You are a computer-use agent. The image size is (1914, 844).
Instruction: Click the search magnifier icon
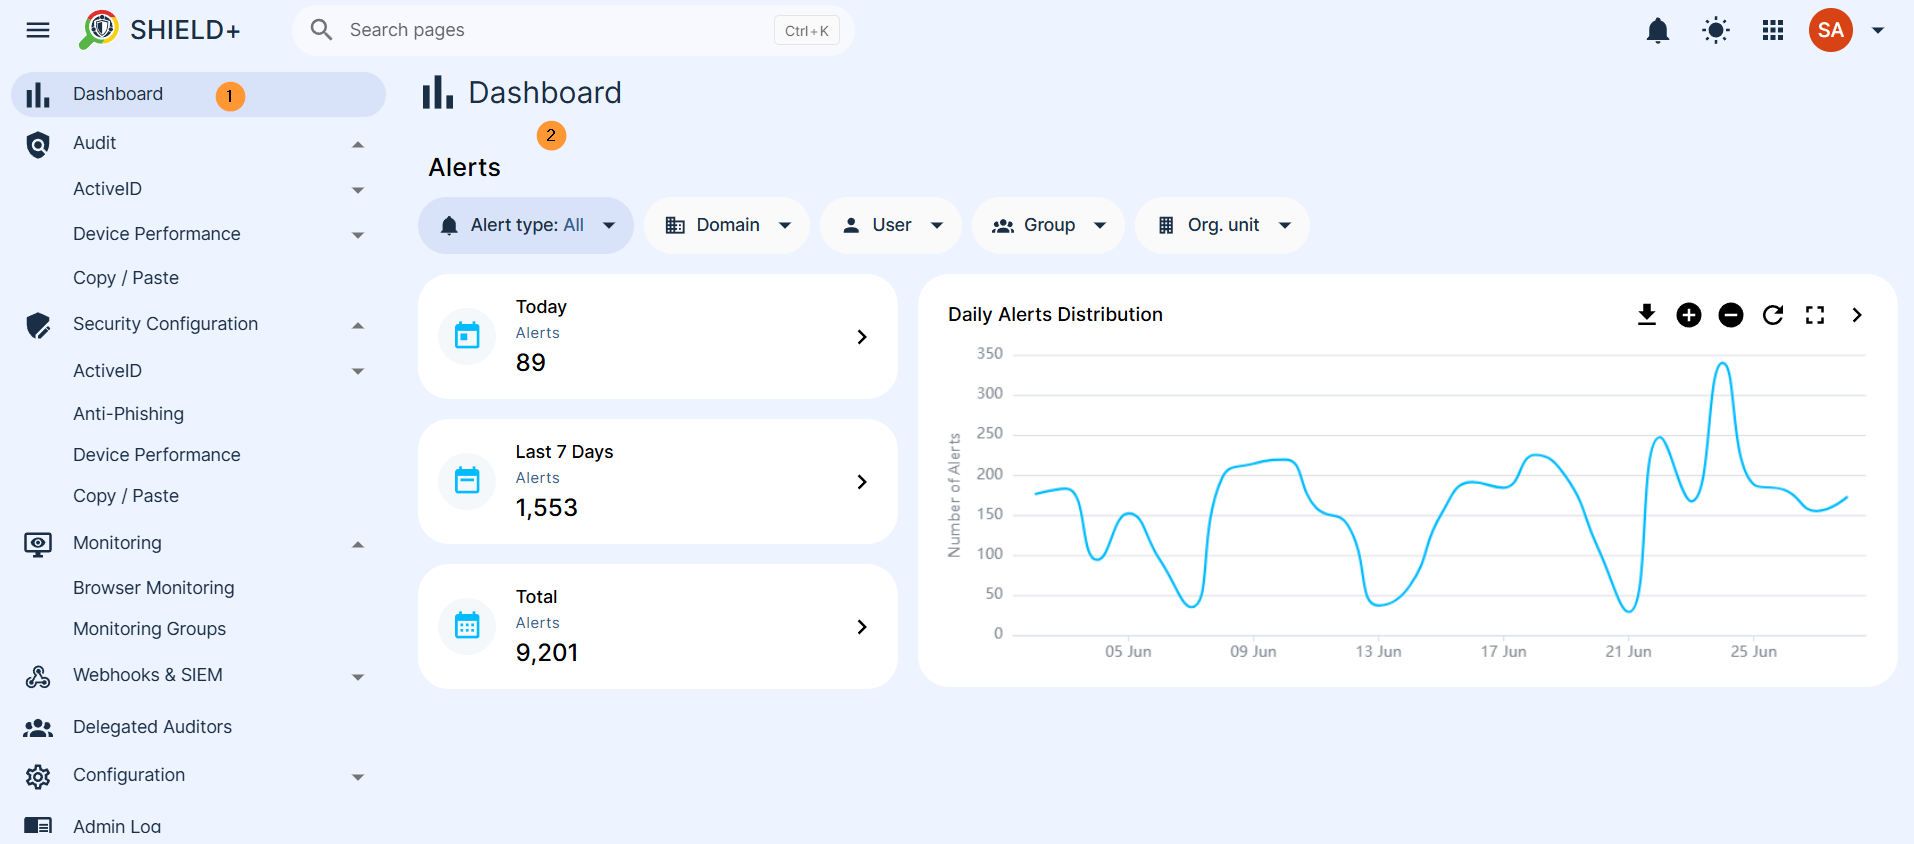(321, 30)
